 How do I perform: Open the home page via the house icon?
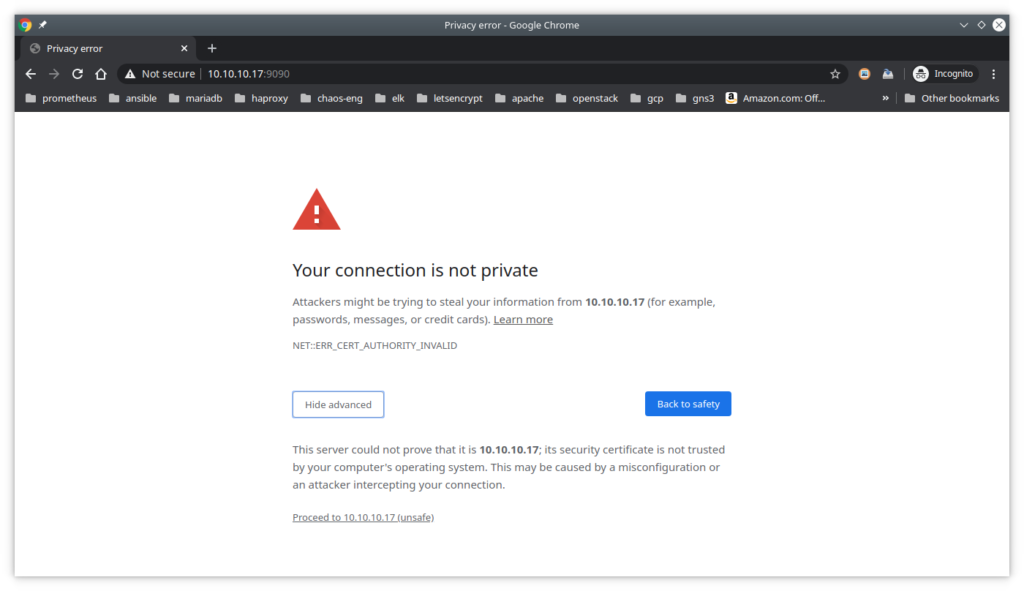(x=101, y=74)
